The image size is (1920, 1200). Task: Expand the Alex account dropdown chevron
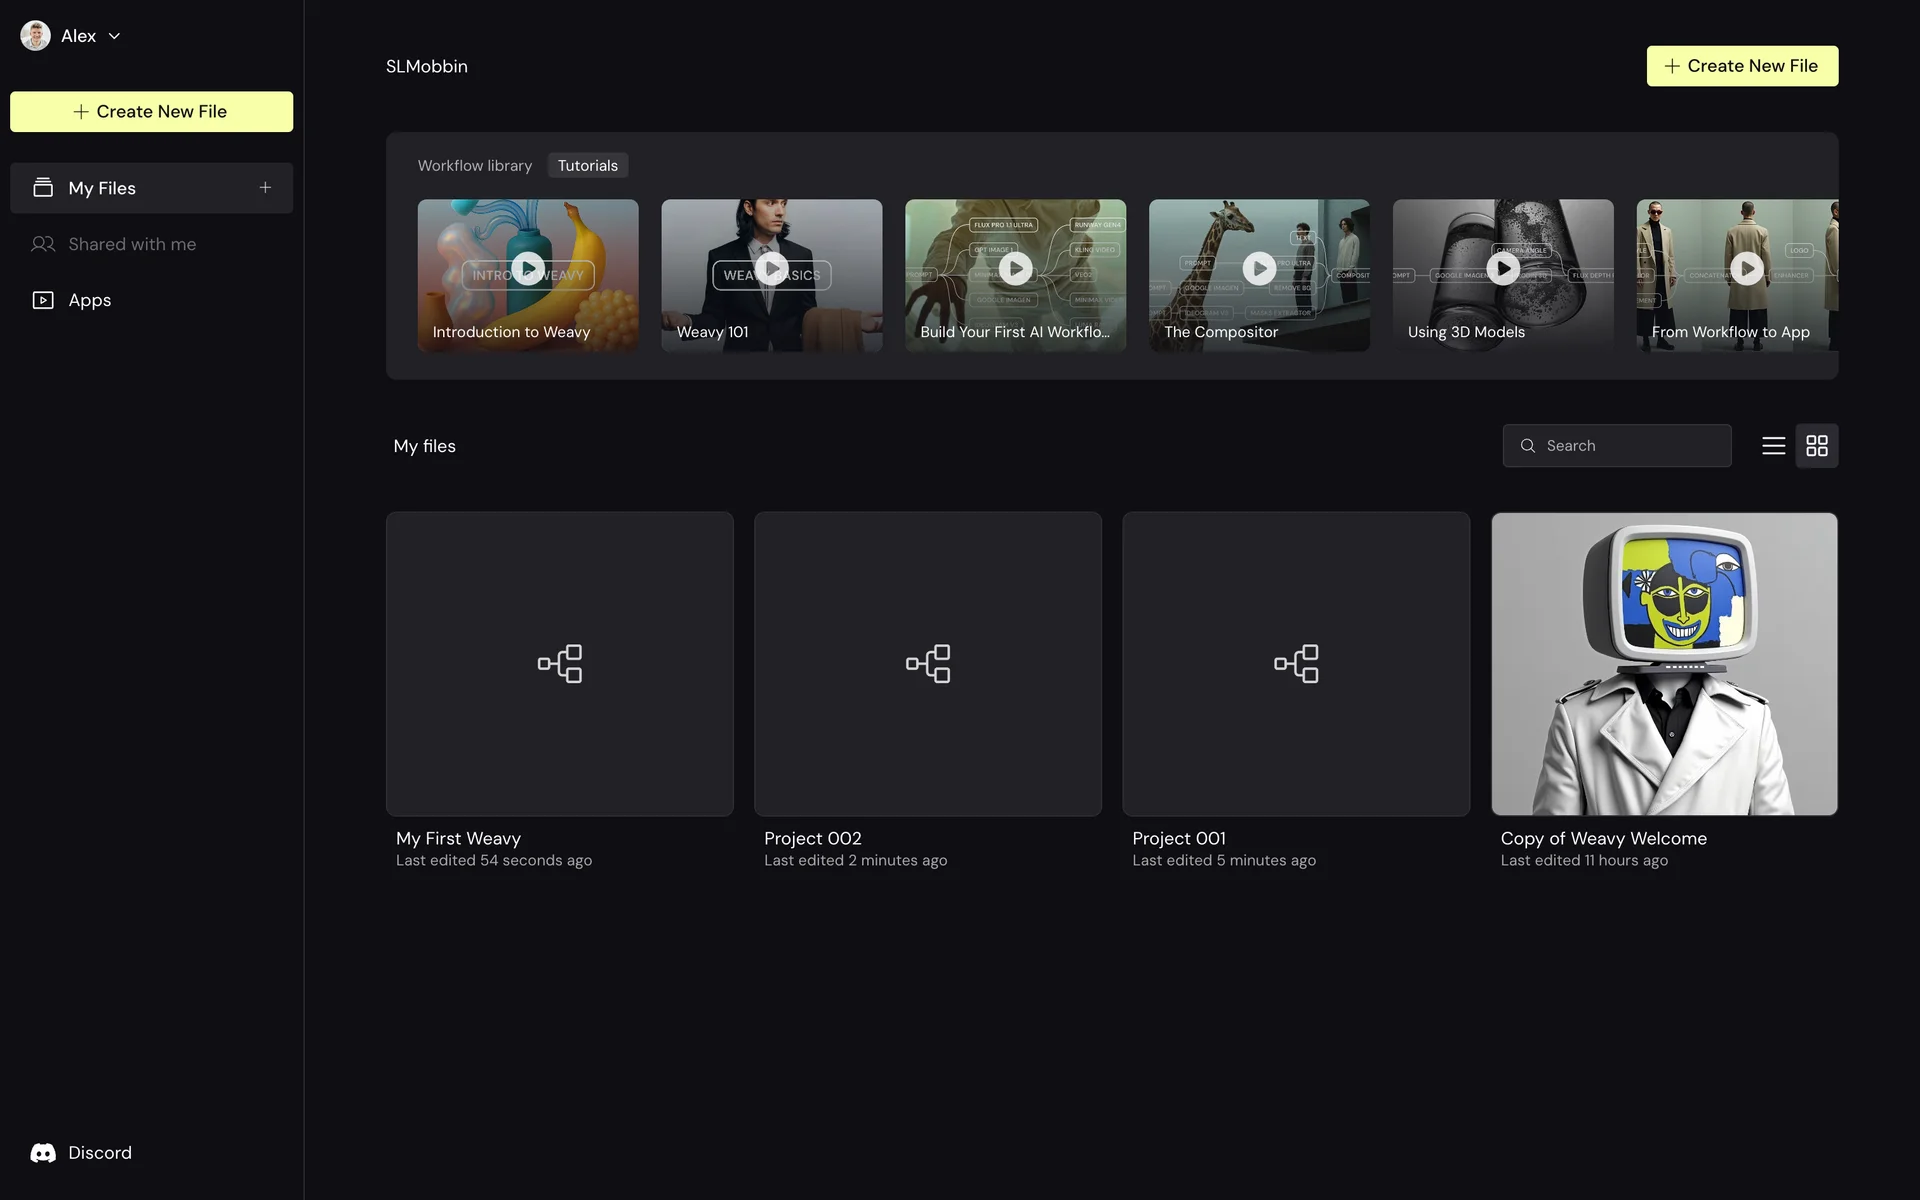pos(115,36)
